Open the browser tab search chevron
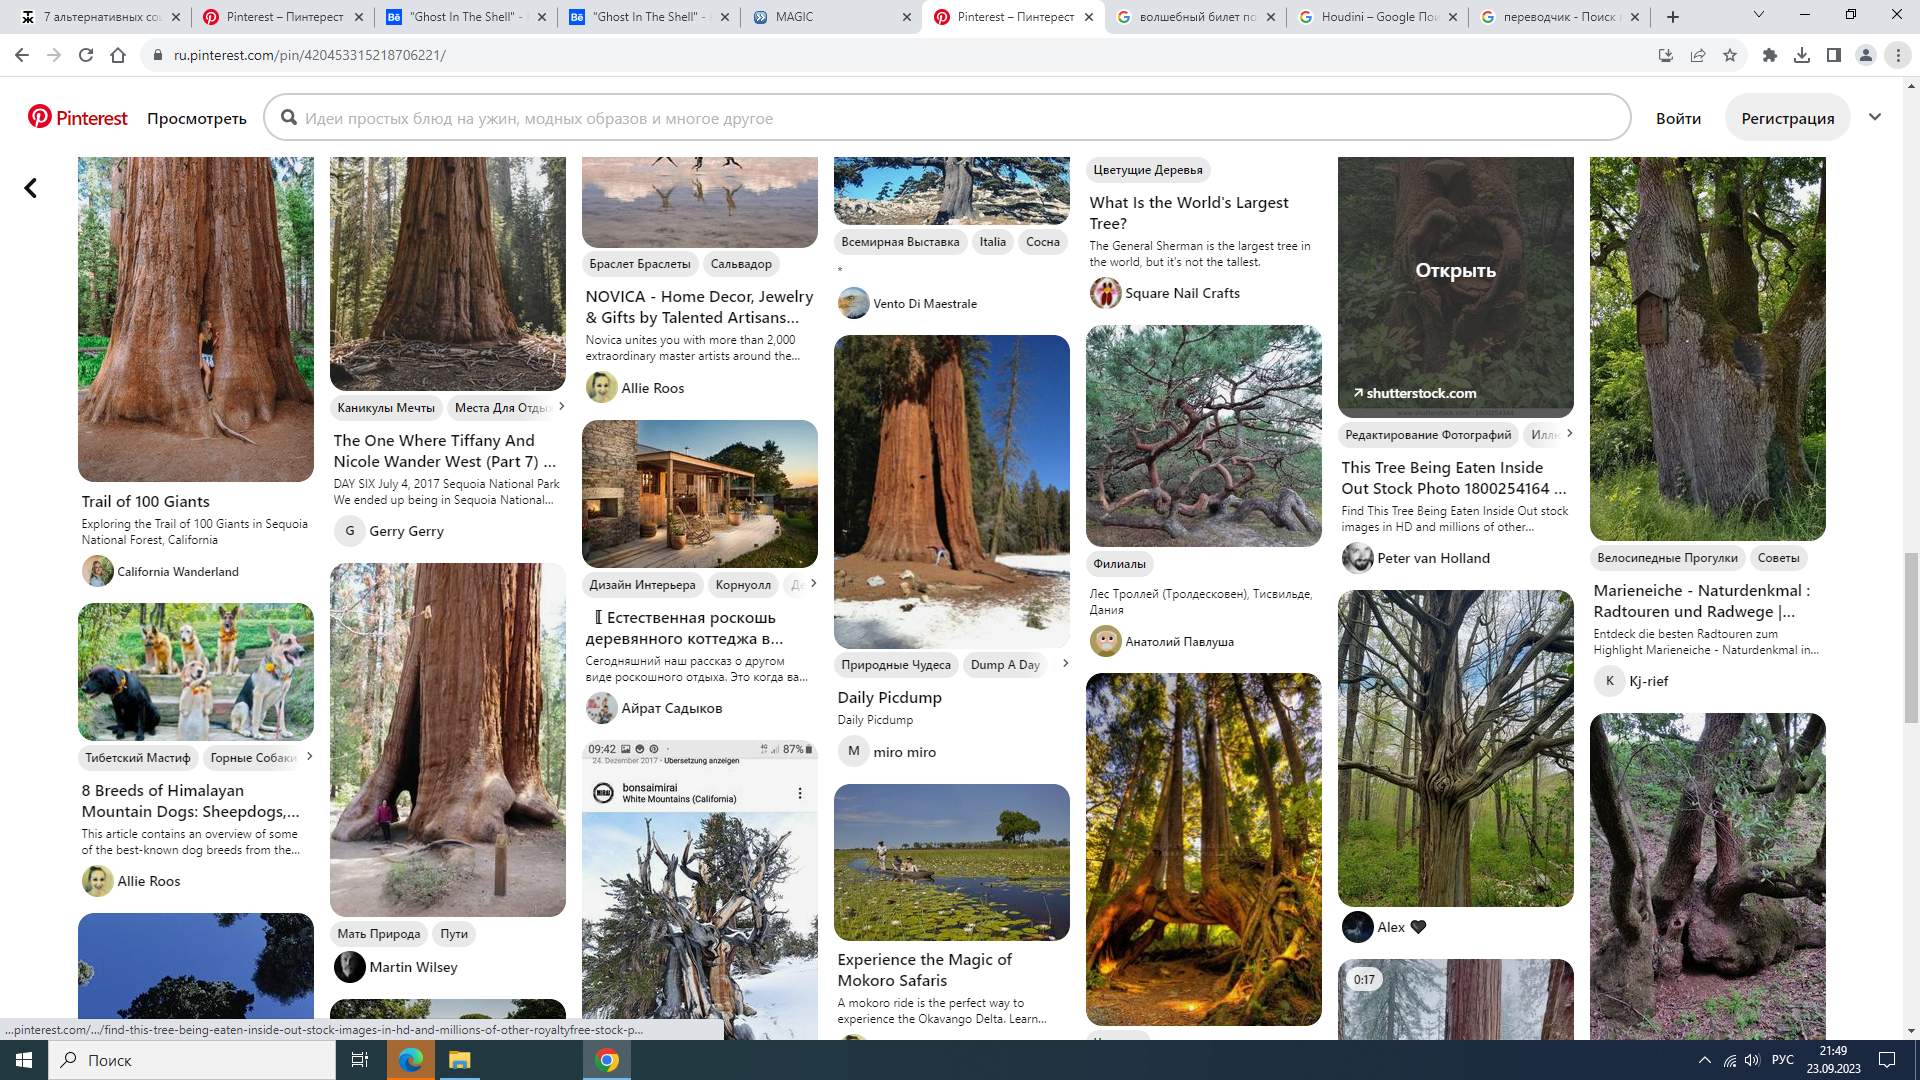The image size is (1920, 1080). pos(1758,15)
